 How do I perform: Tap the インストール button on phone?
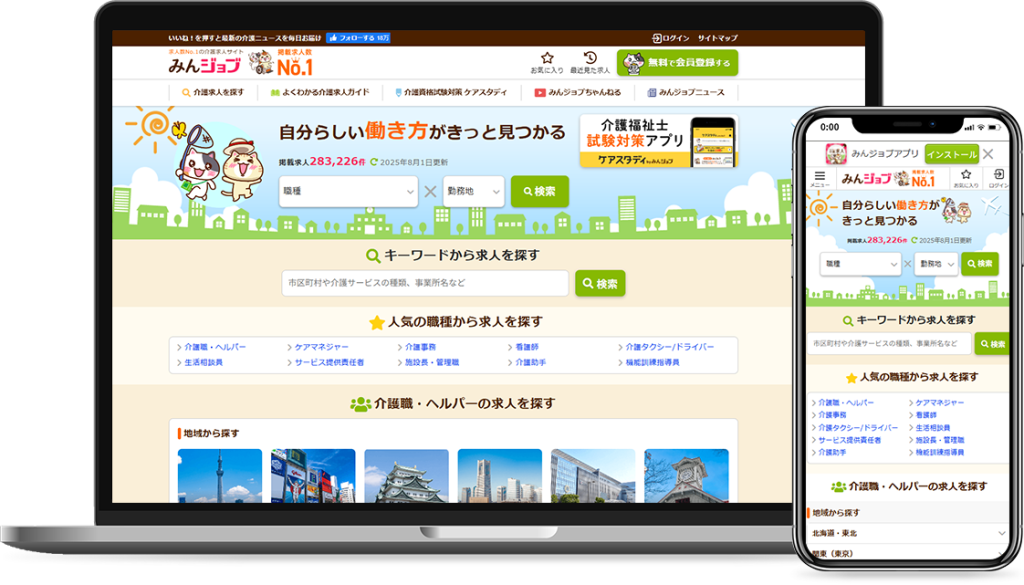pyautogui.click(x=951, y=154)
